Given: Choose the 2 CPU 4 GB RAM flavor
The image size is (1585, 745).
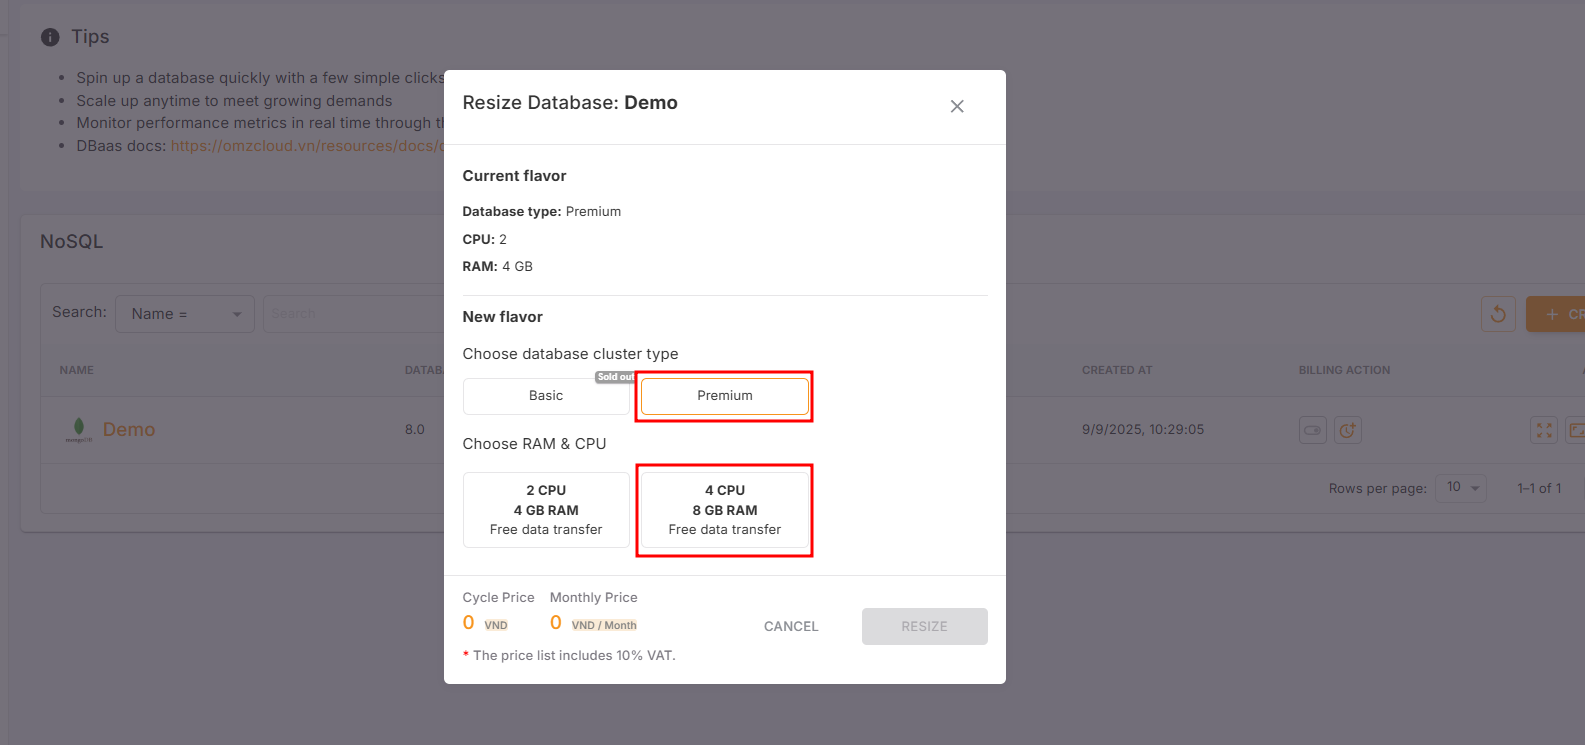Looking at the screenshot, I should pyautogui.click(x=546, y=510).
